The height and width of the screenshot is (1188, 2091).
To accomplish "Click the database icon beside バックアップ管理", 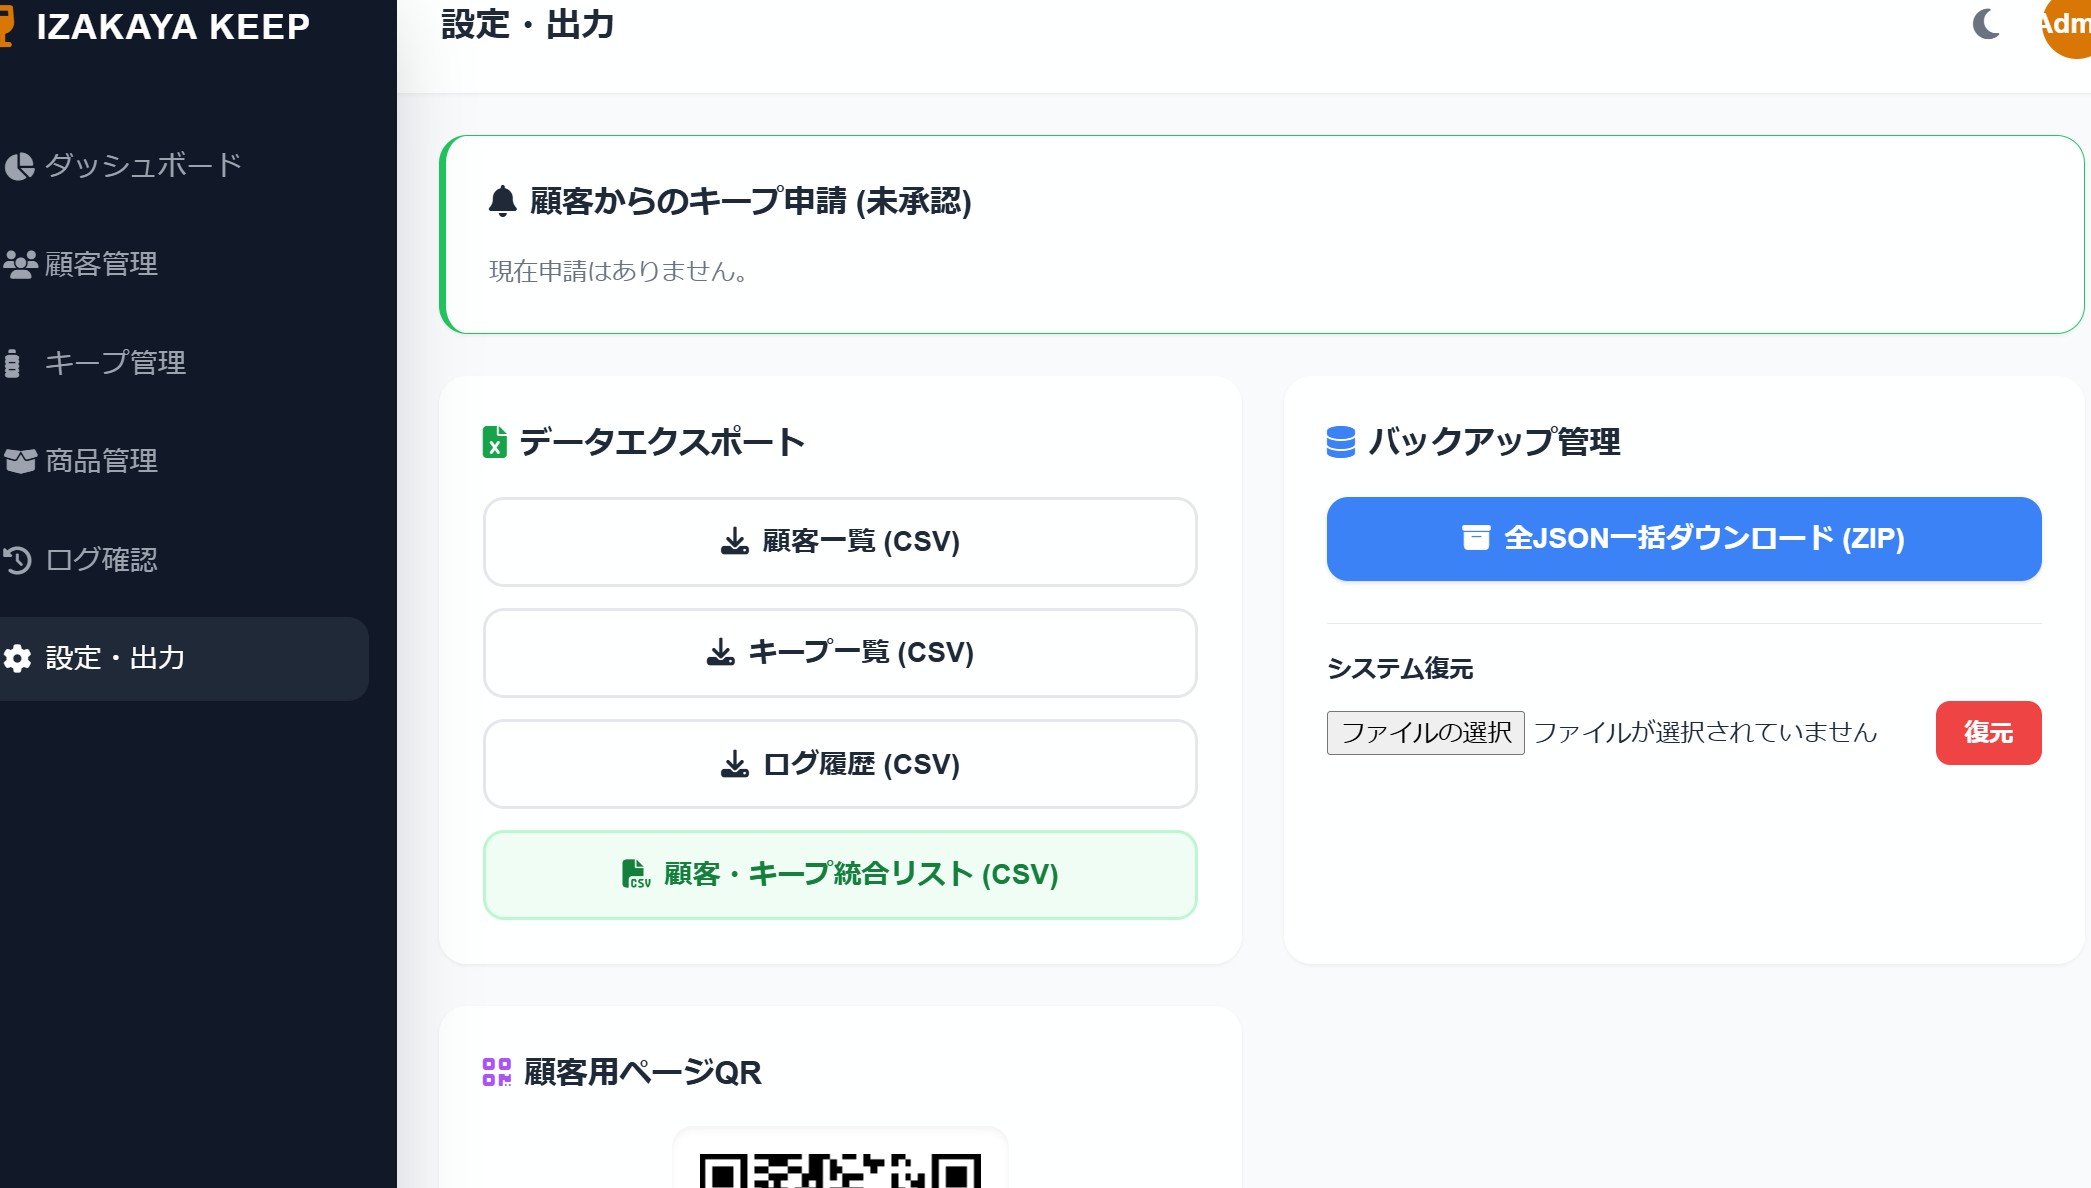I will click(x=1340, y=442).
